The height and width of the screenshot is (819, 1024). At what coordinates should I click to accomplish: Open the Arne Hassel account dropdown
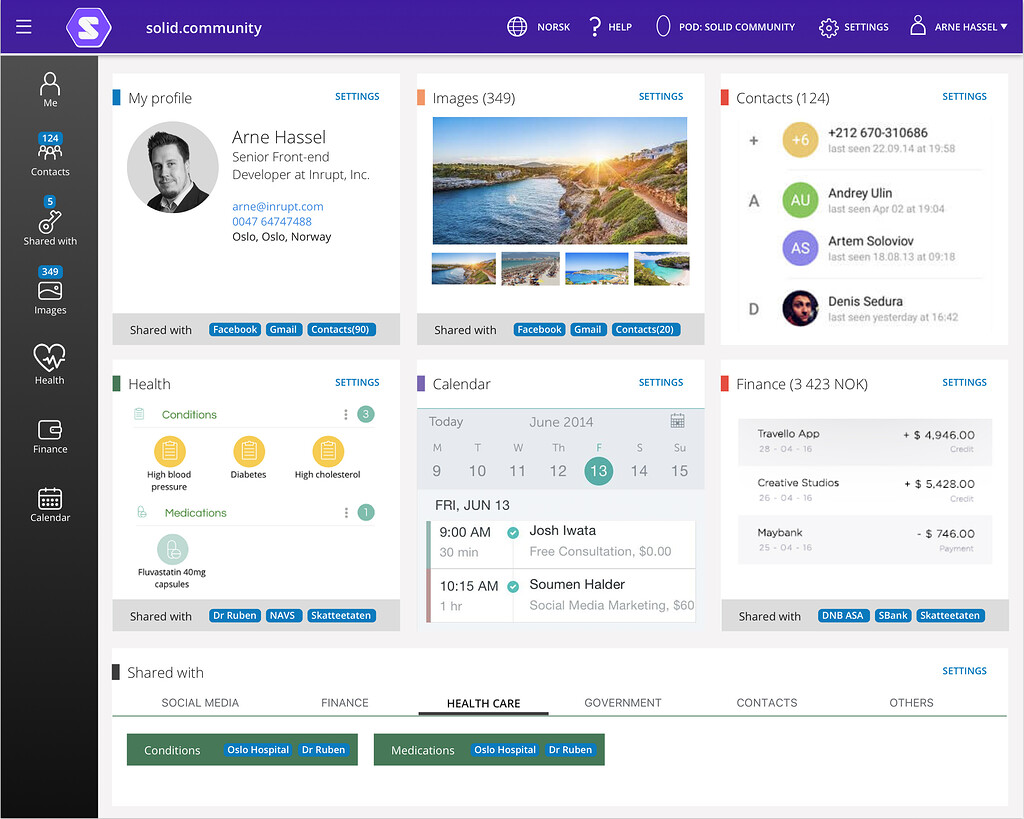point(958,27)
